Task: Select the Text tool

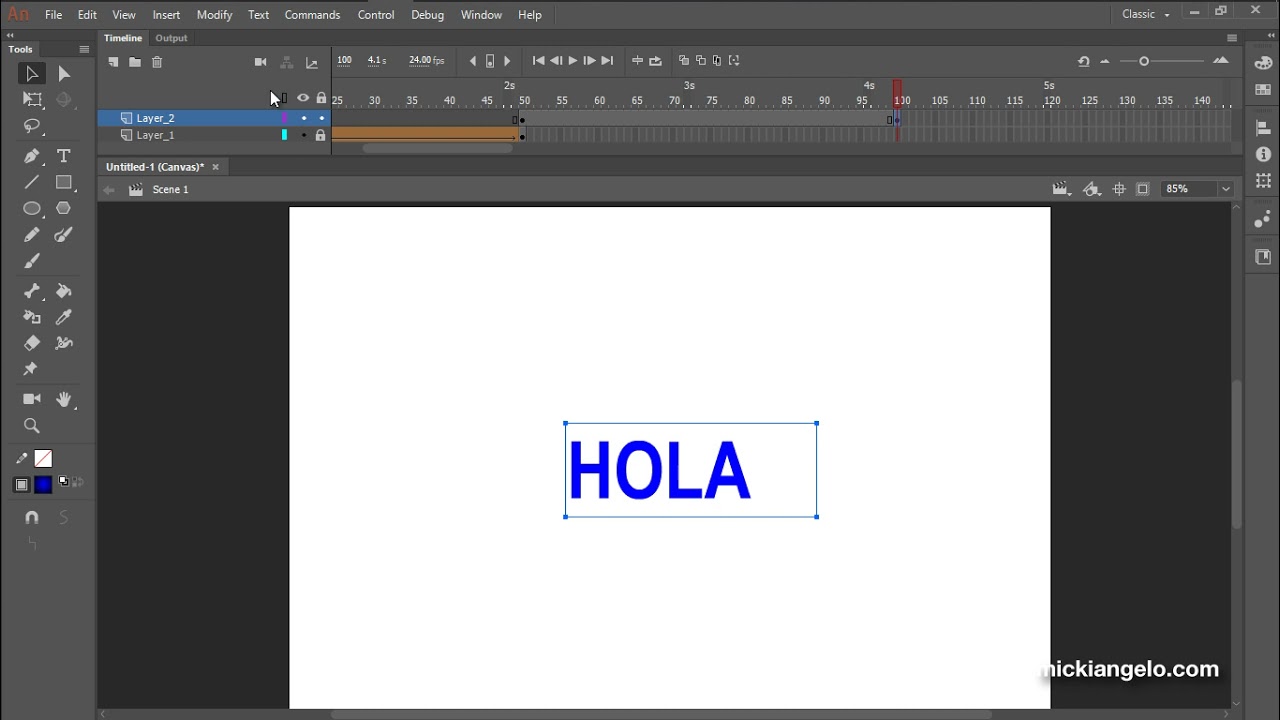Action: pos(64,156)
